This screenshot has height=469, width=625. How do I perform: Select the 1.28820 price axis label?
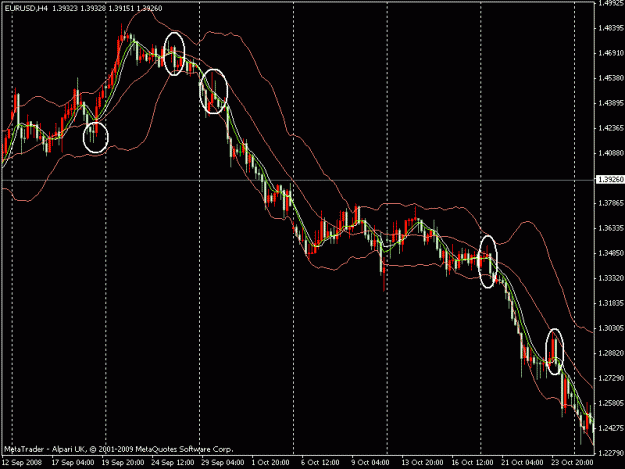611,353
